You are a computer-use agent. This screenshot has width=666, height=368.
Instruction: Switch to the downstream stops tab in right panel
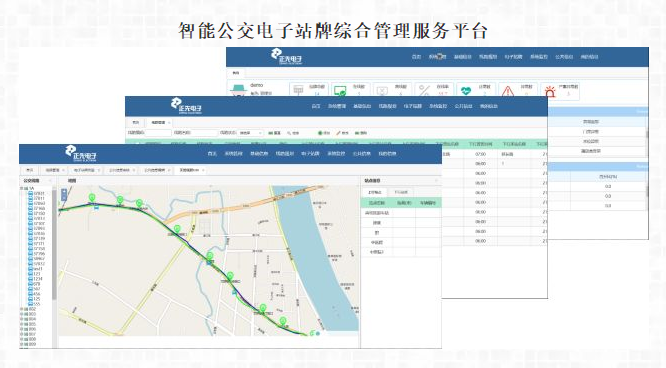[x=401, y=192]
